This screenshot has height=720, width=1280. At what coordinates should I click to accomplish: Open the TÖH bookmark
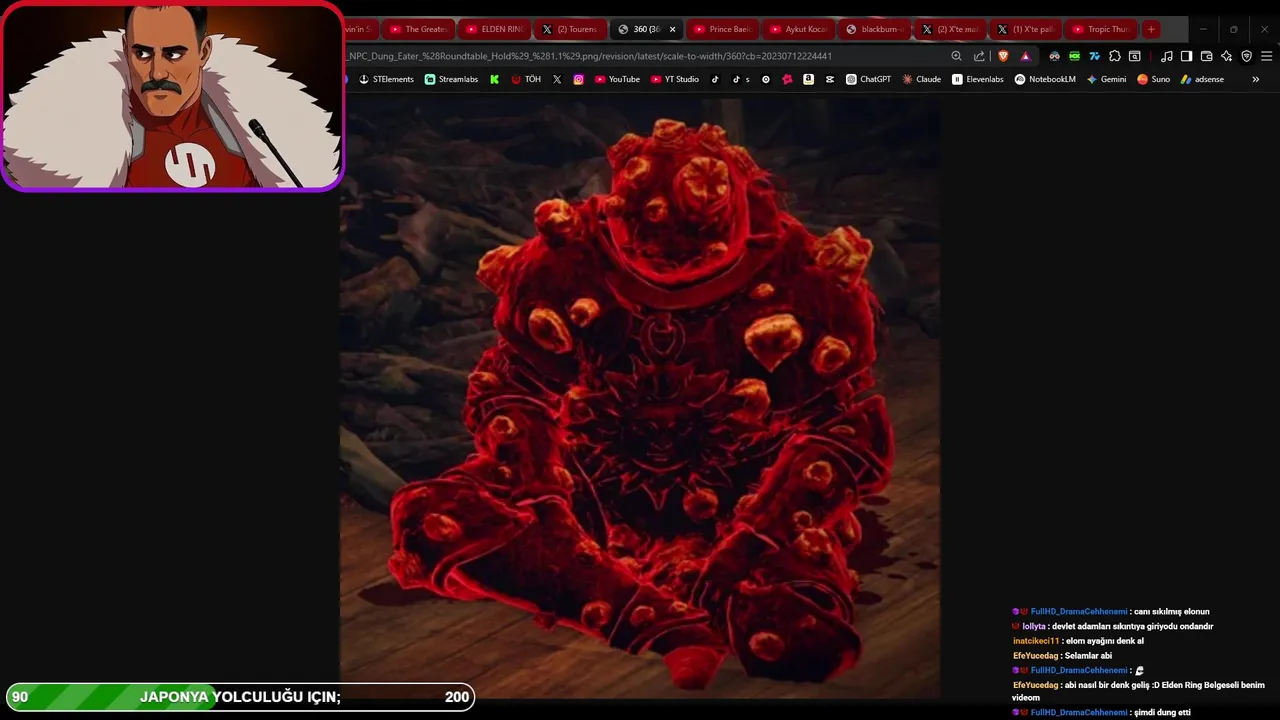click(x=525, y=79)
